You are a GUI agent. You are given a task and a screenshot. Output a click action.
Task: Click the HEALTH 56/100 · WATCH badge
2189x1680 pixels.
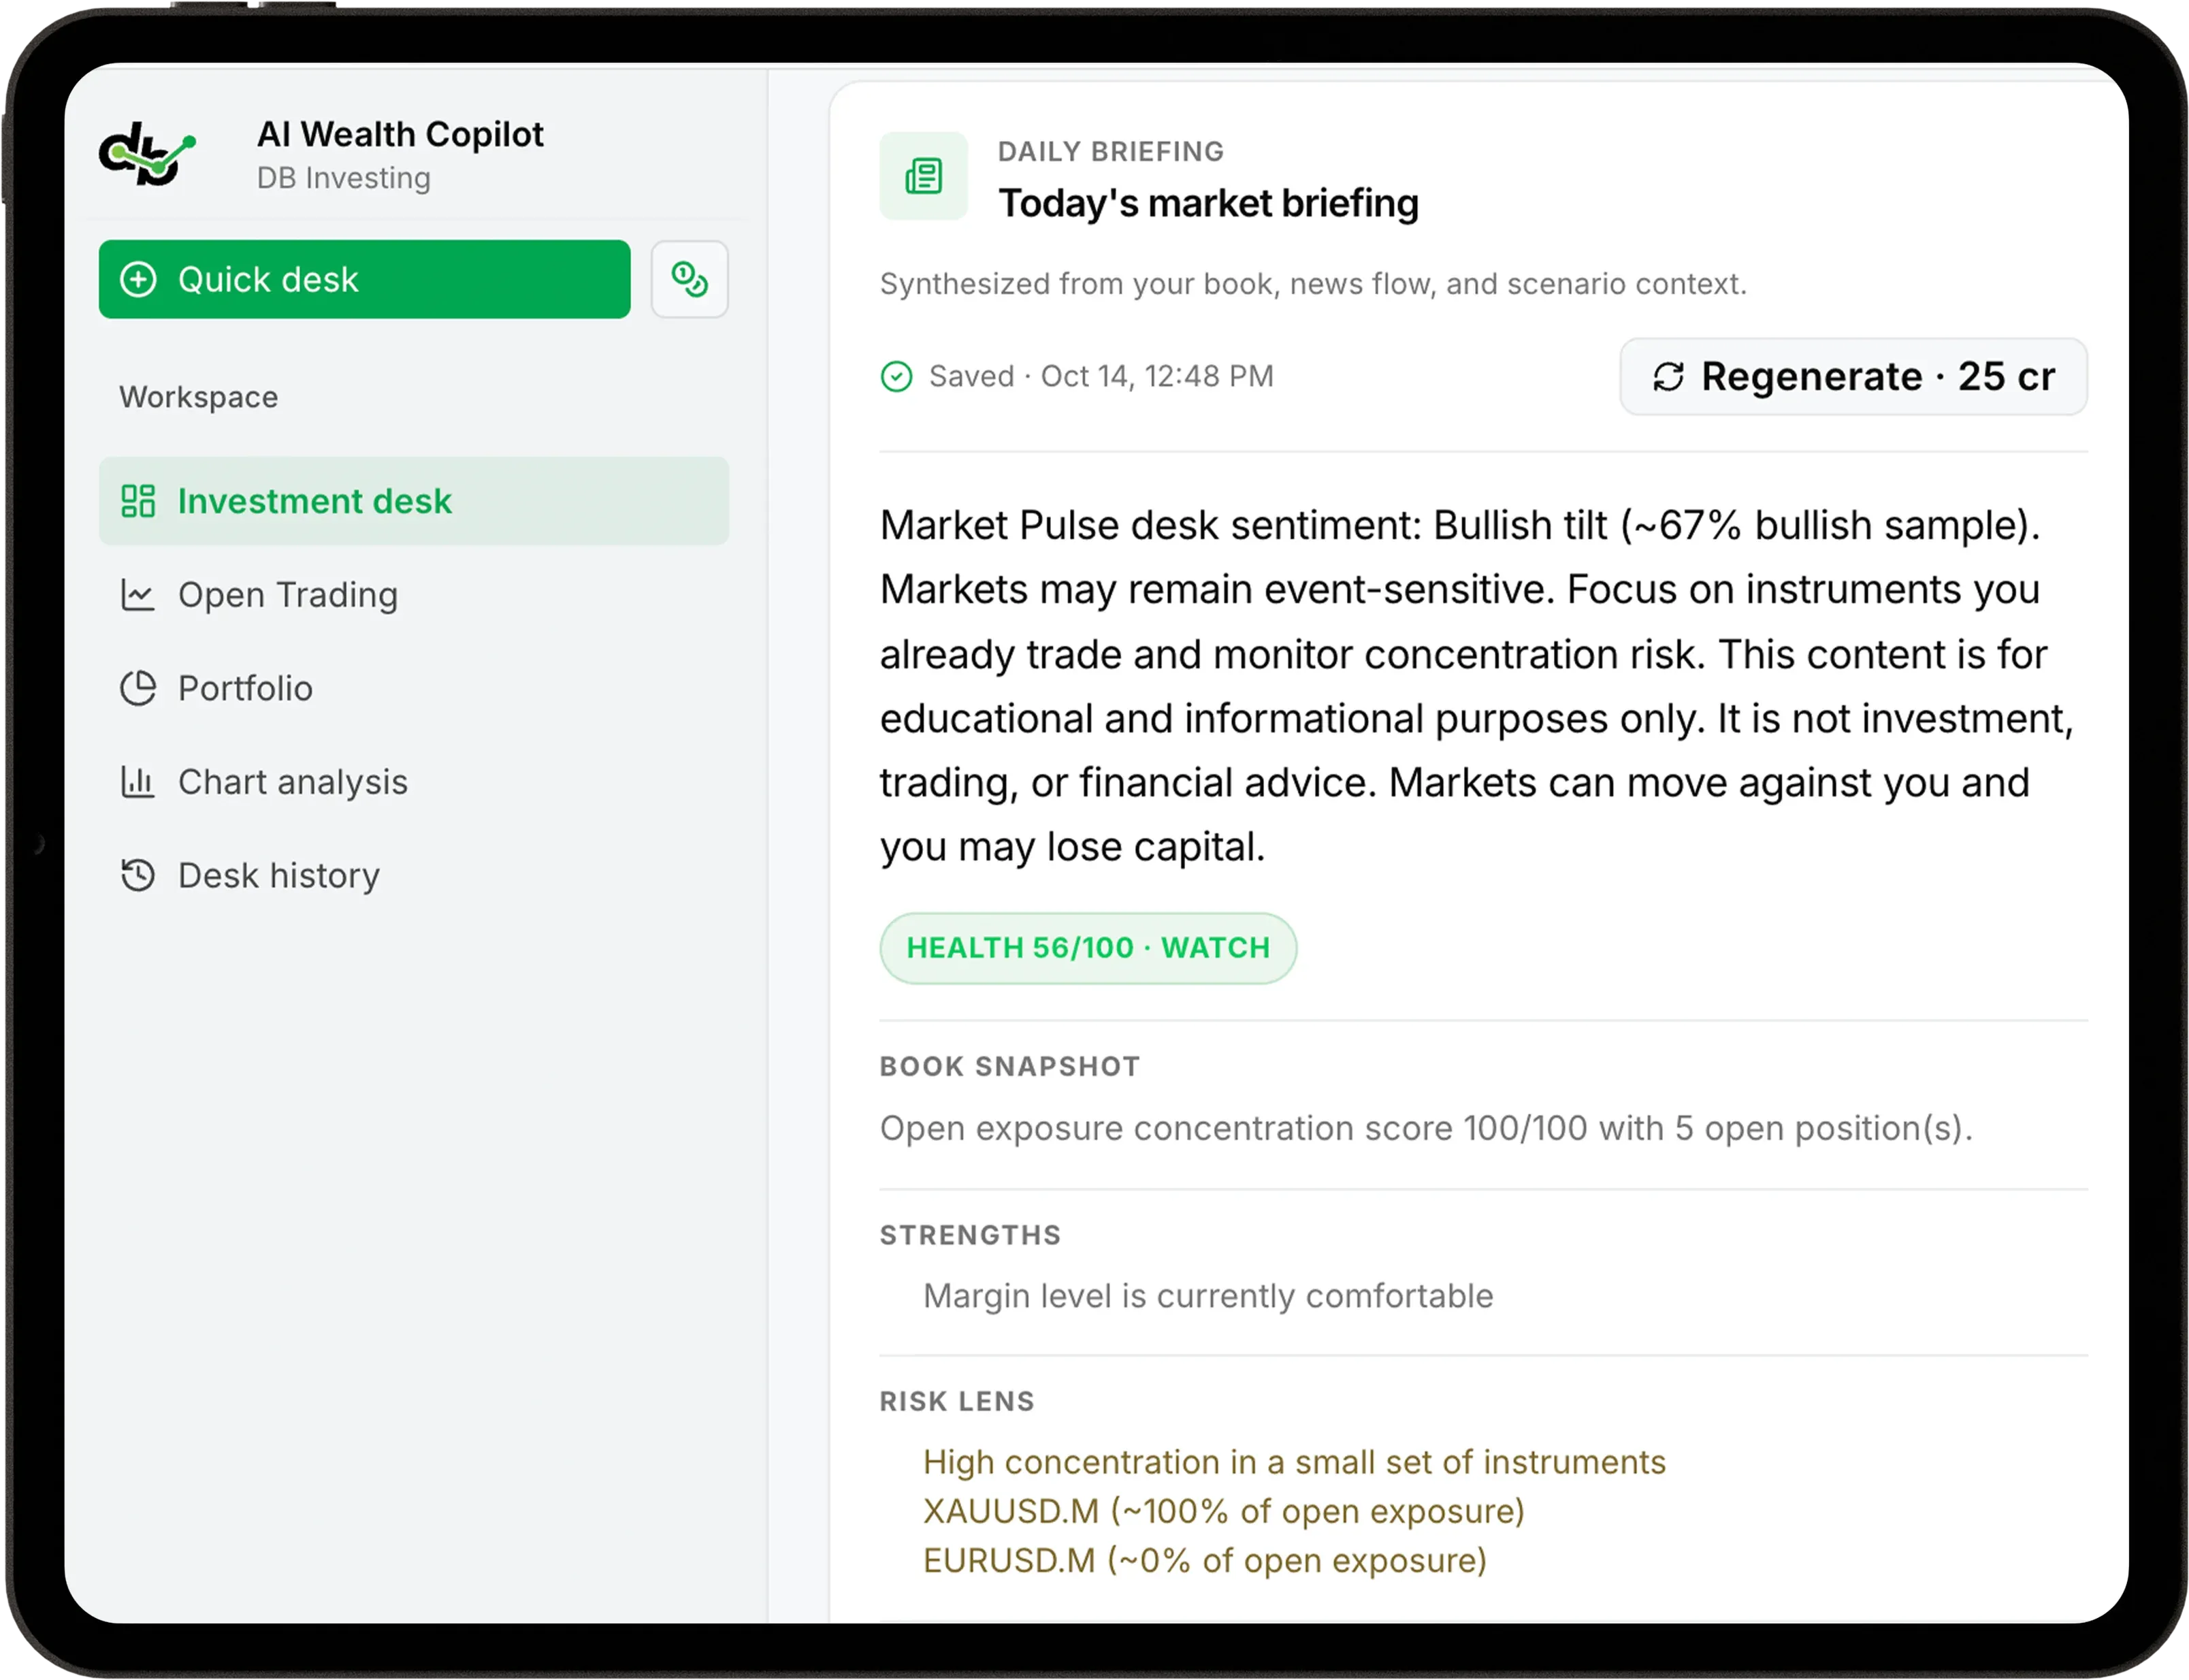pos(1088,948)
